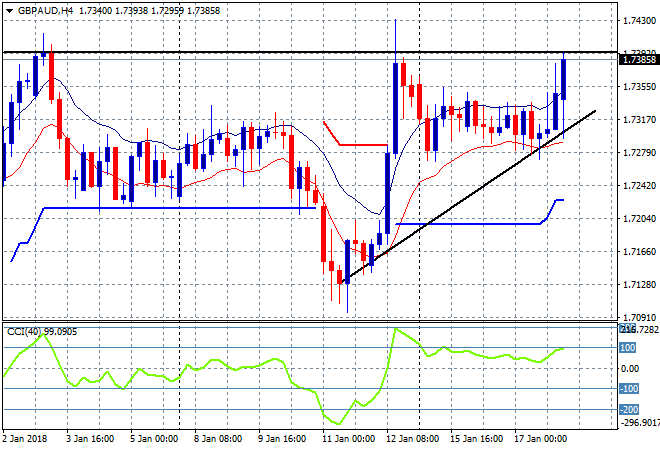Click the CCI -200 level label
The width and height of the screenshot is (660, 450).
(629, 409)
